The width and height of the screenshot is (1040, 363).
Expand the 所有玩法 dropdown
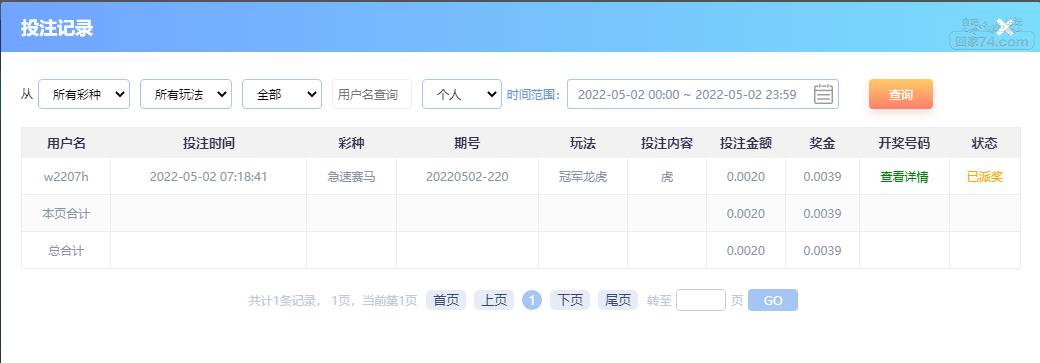click(x=186, y=94)
